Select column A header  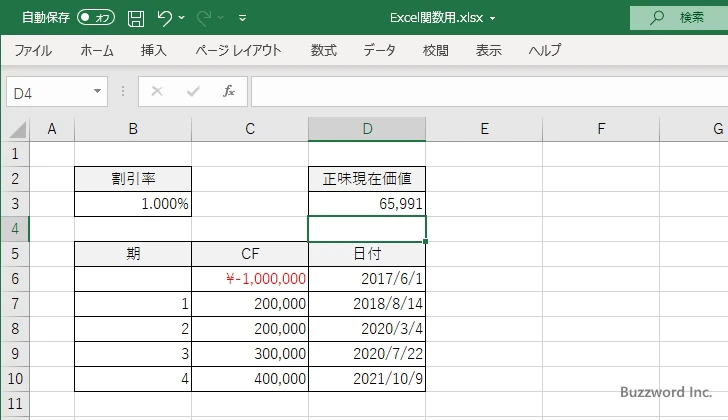(x=52, y=129)
